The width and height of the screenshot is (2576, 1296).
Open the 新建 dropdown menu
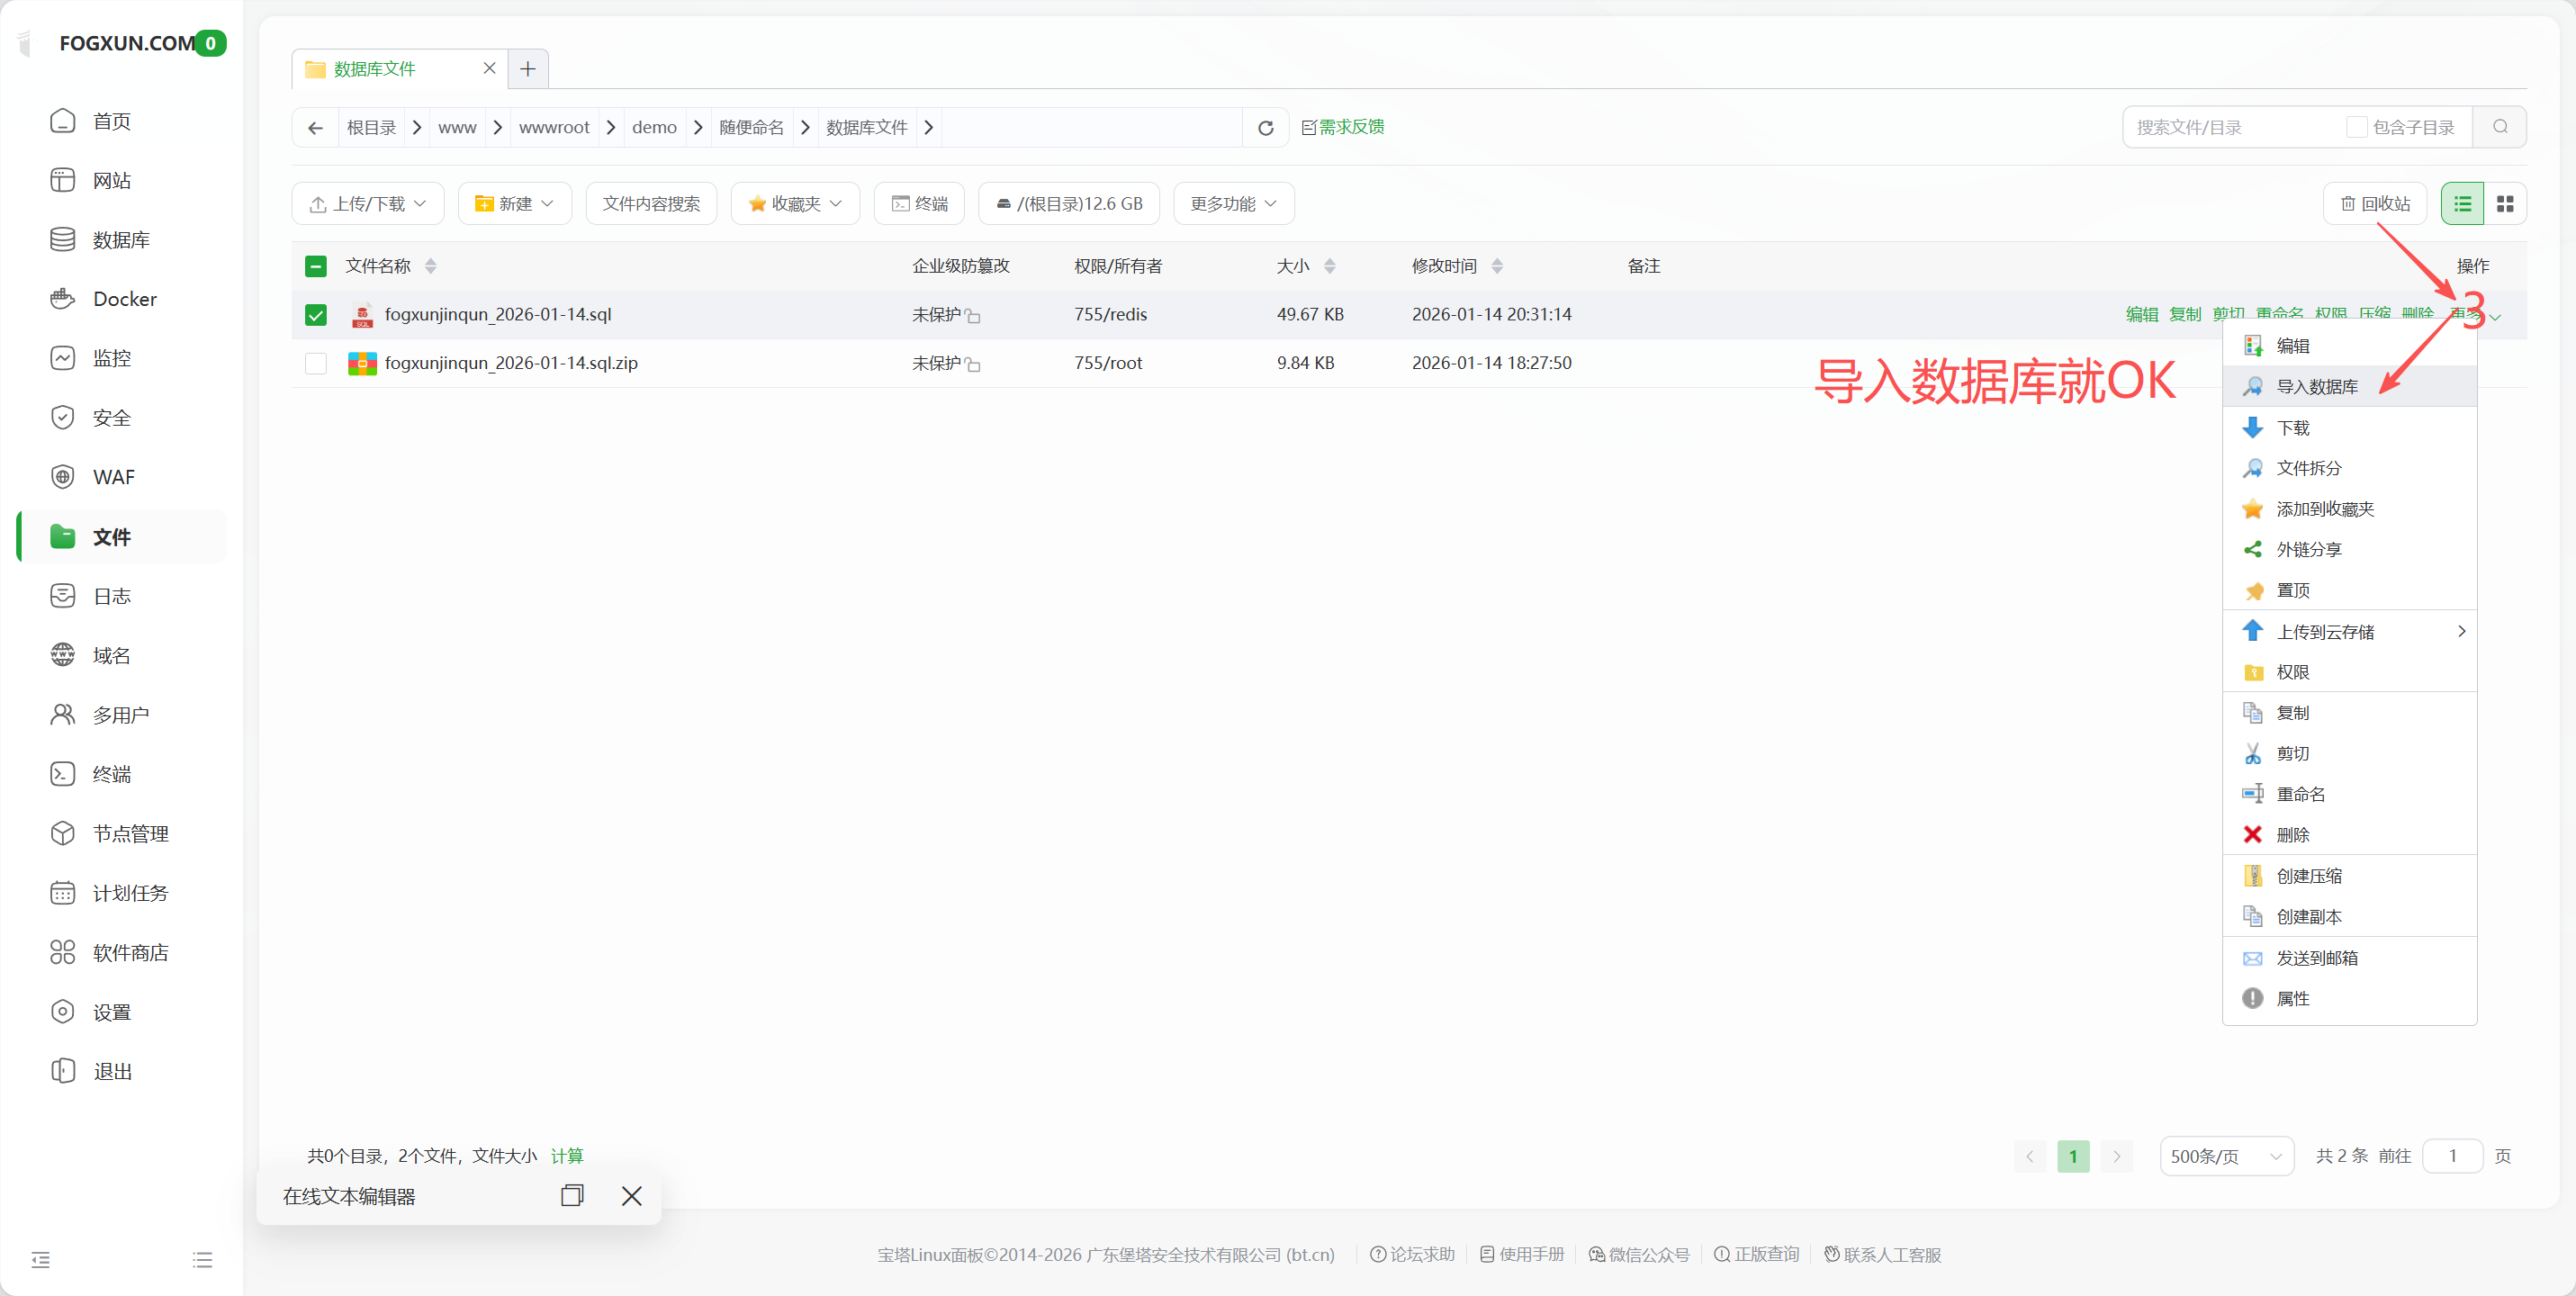[514, 203]
